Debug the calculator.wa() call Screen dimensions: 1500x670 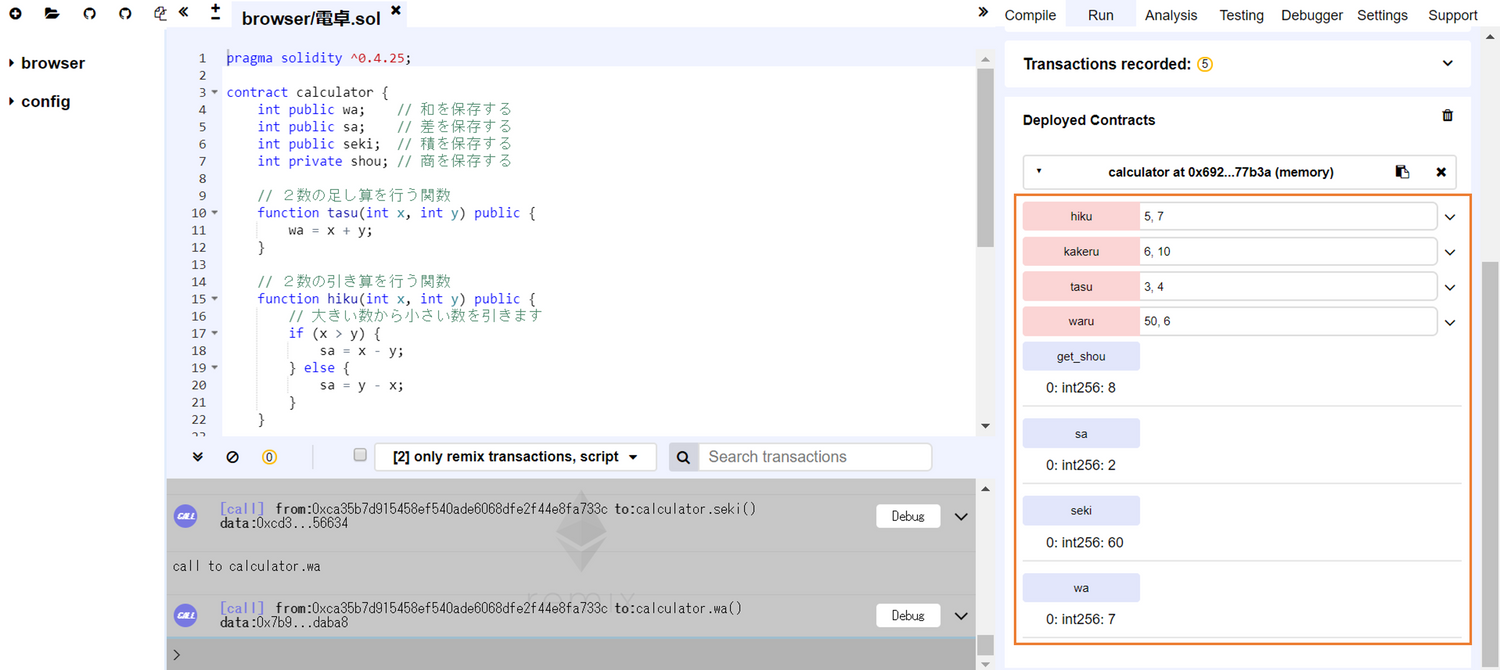pos(908,615)
